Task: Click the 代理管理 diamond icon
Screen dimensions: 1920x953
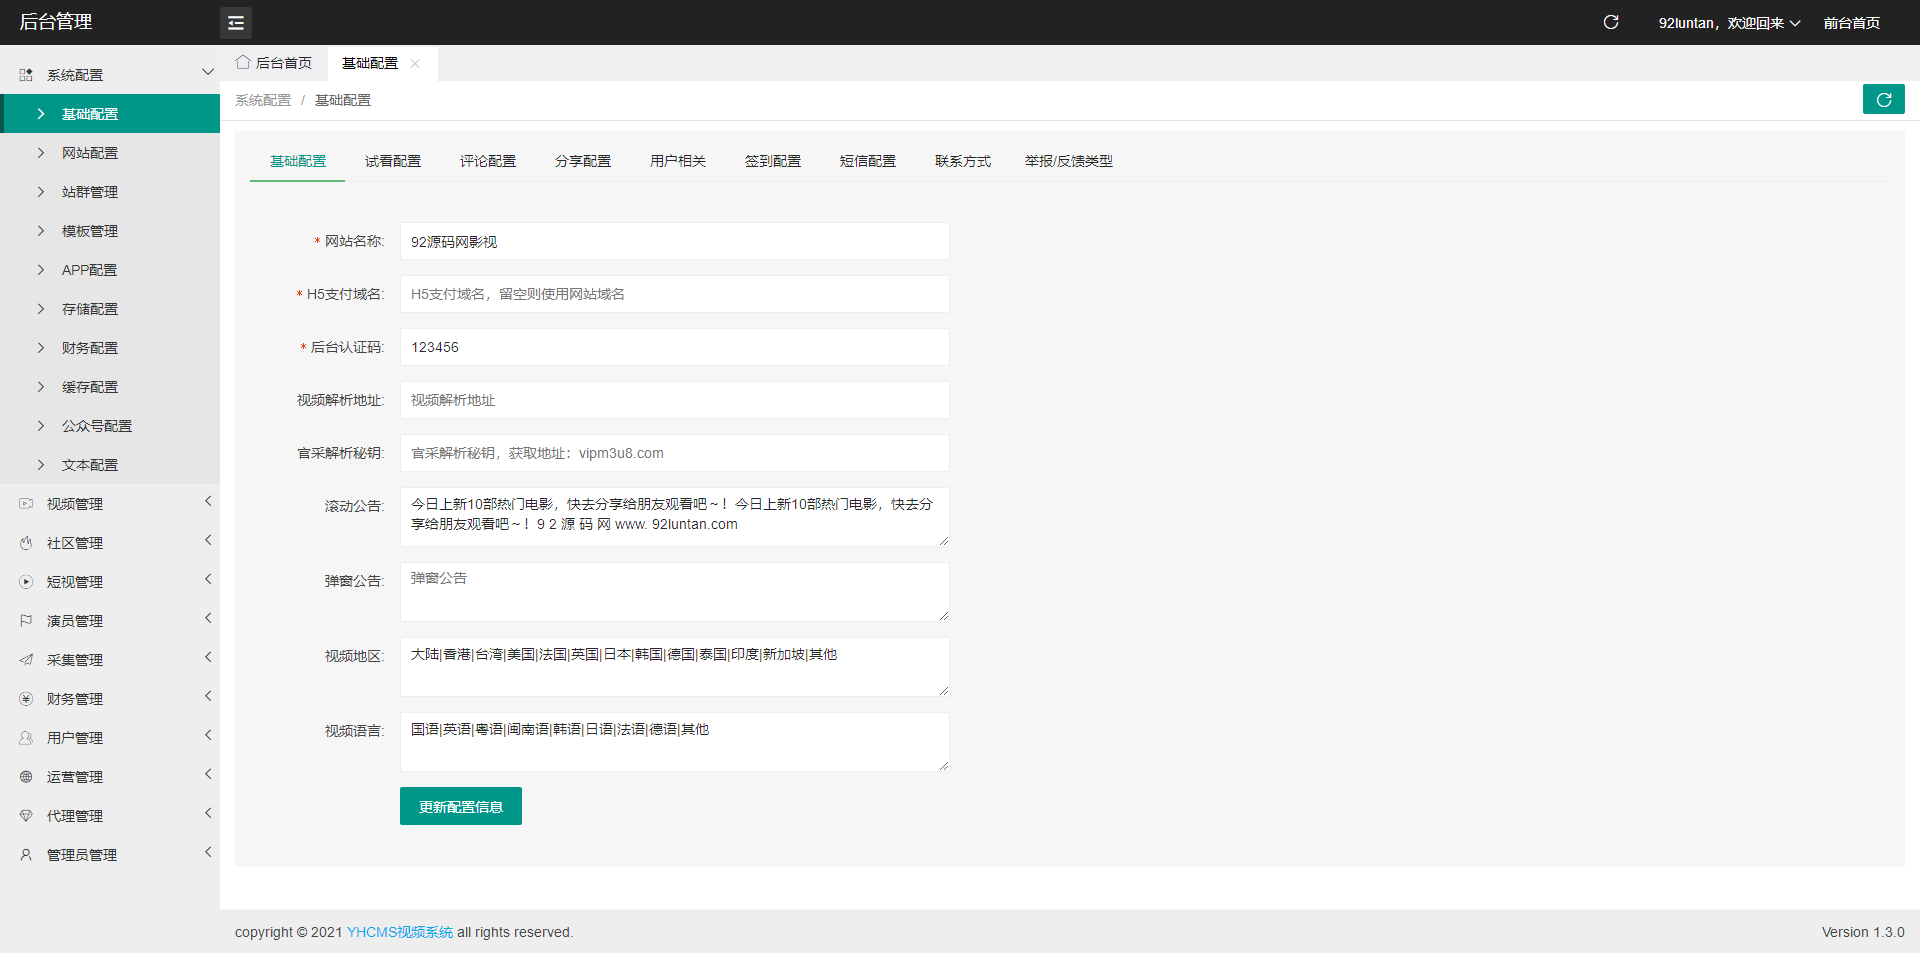Action: (26, 816)
